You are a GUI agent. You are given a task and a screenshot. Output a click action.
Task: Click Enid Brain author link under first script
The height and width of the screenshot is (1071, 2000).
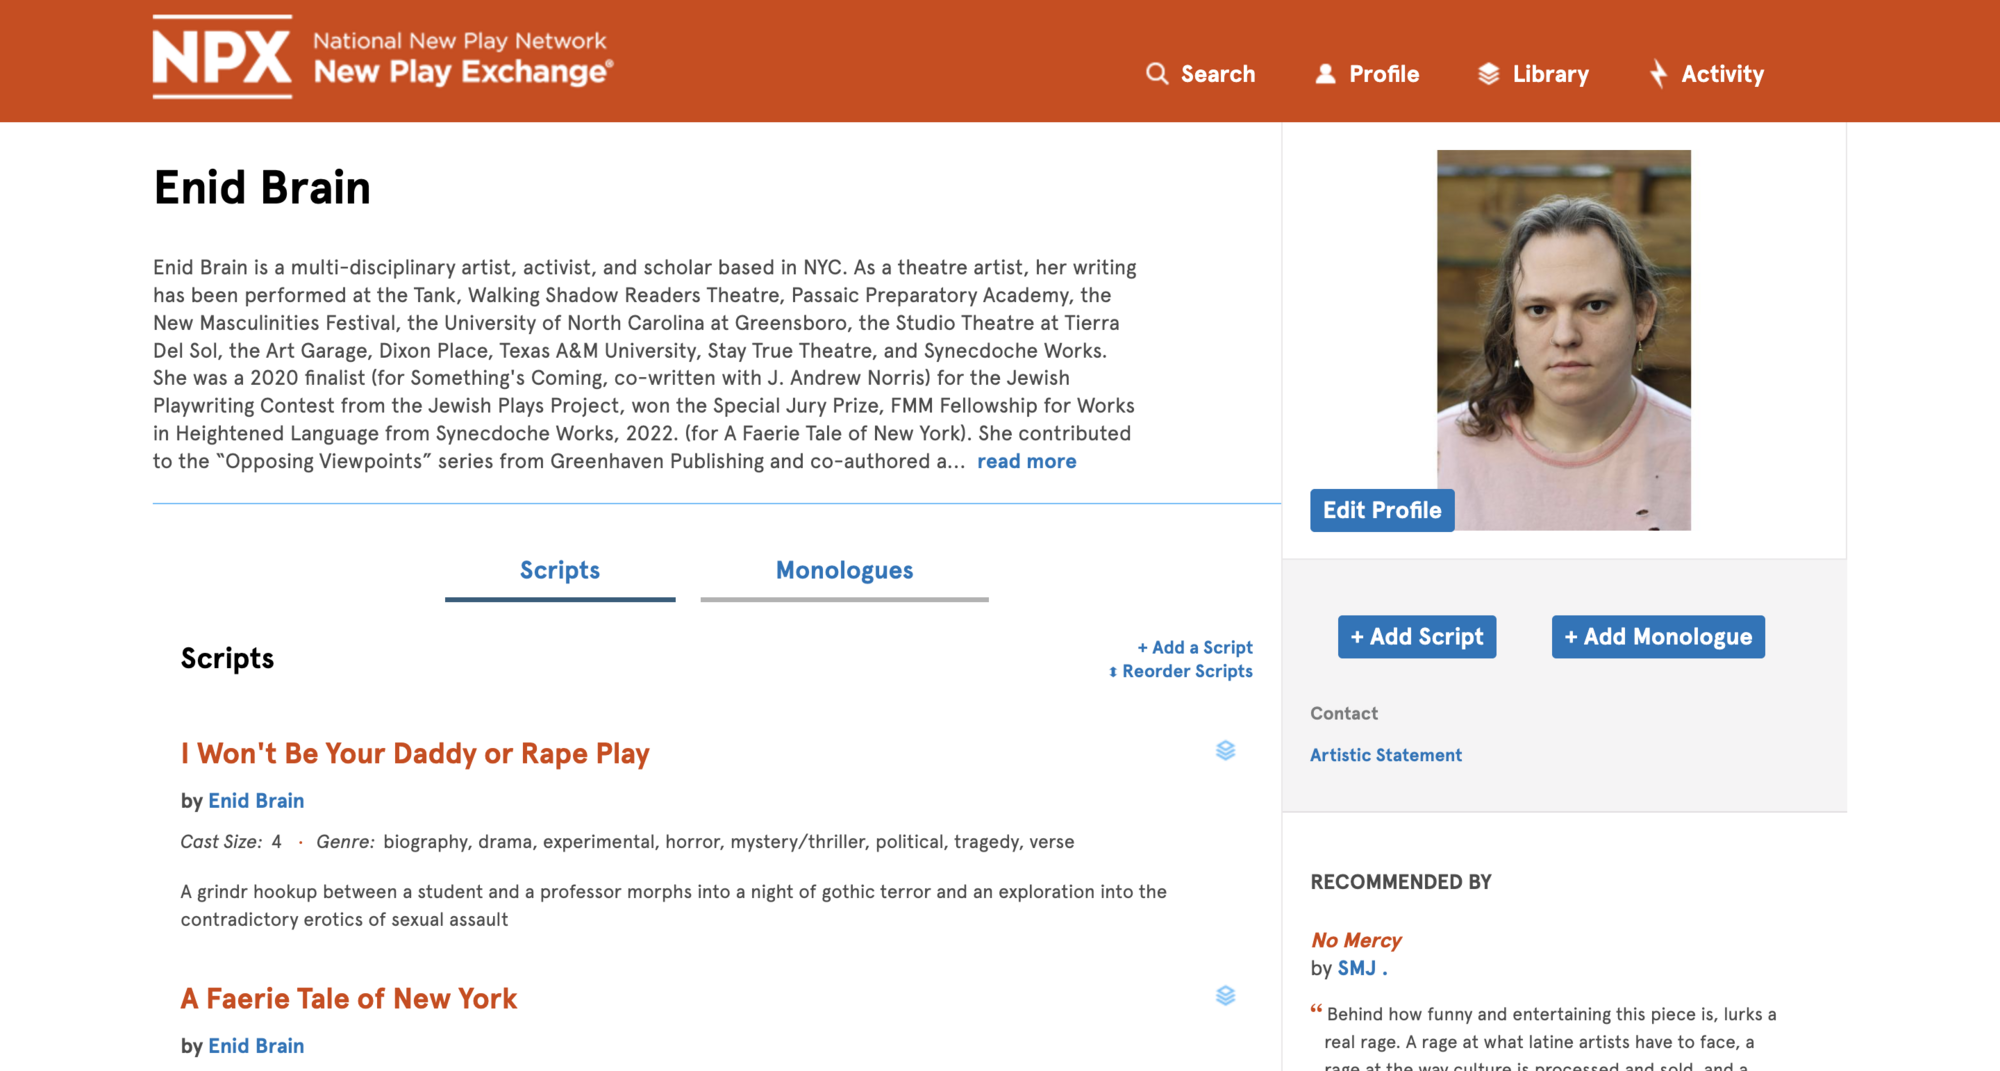pyautogui.click(x=256, y=801)
